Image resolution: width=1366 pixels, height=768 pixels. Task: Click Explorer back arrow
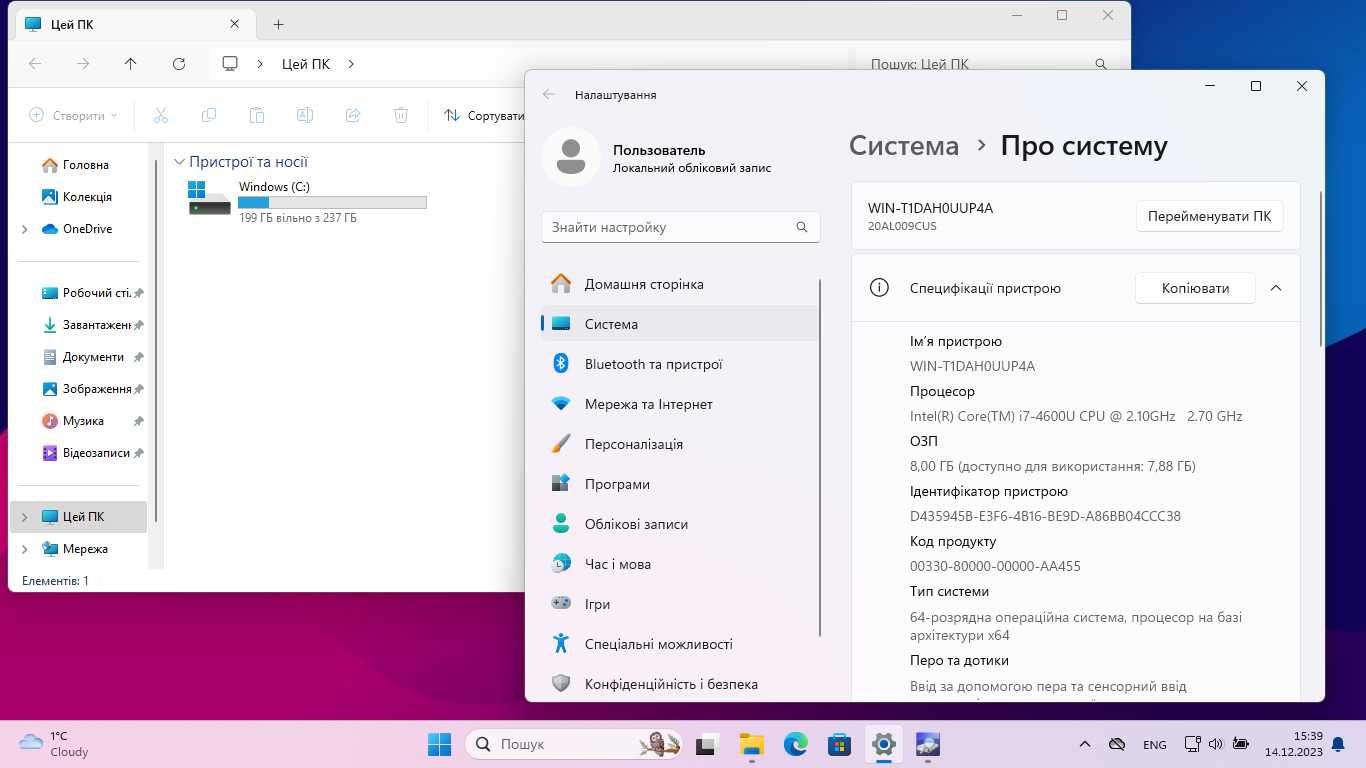[35, 64]
